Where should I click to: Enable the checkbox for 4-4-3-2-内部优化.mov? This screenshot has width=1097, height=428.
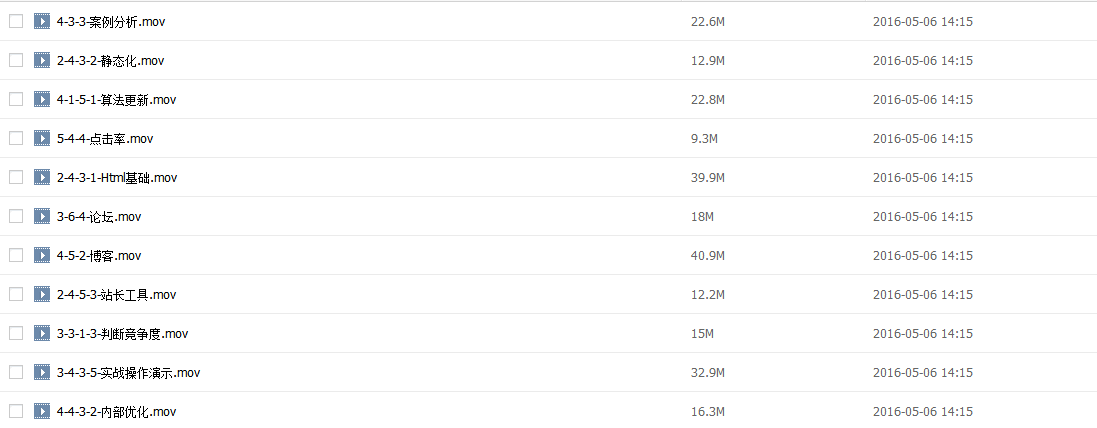click(16, 411)
